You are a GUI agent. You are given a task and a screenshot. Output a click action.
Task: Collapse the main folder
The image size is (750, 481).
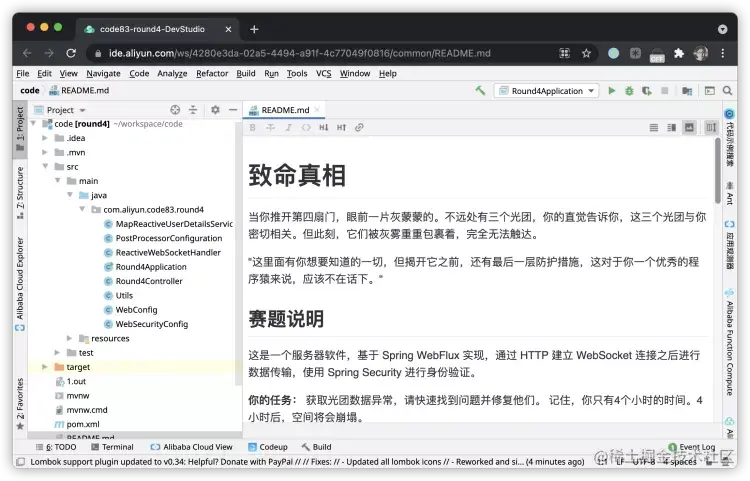(57, 181)
